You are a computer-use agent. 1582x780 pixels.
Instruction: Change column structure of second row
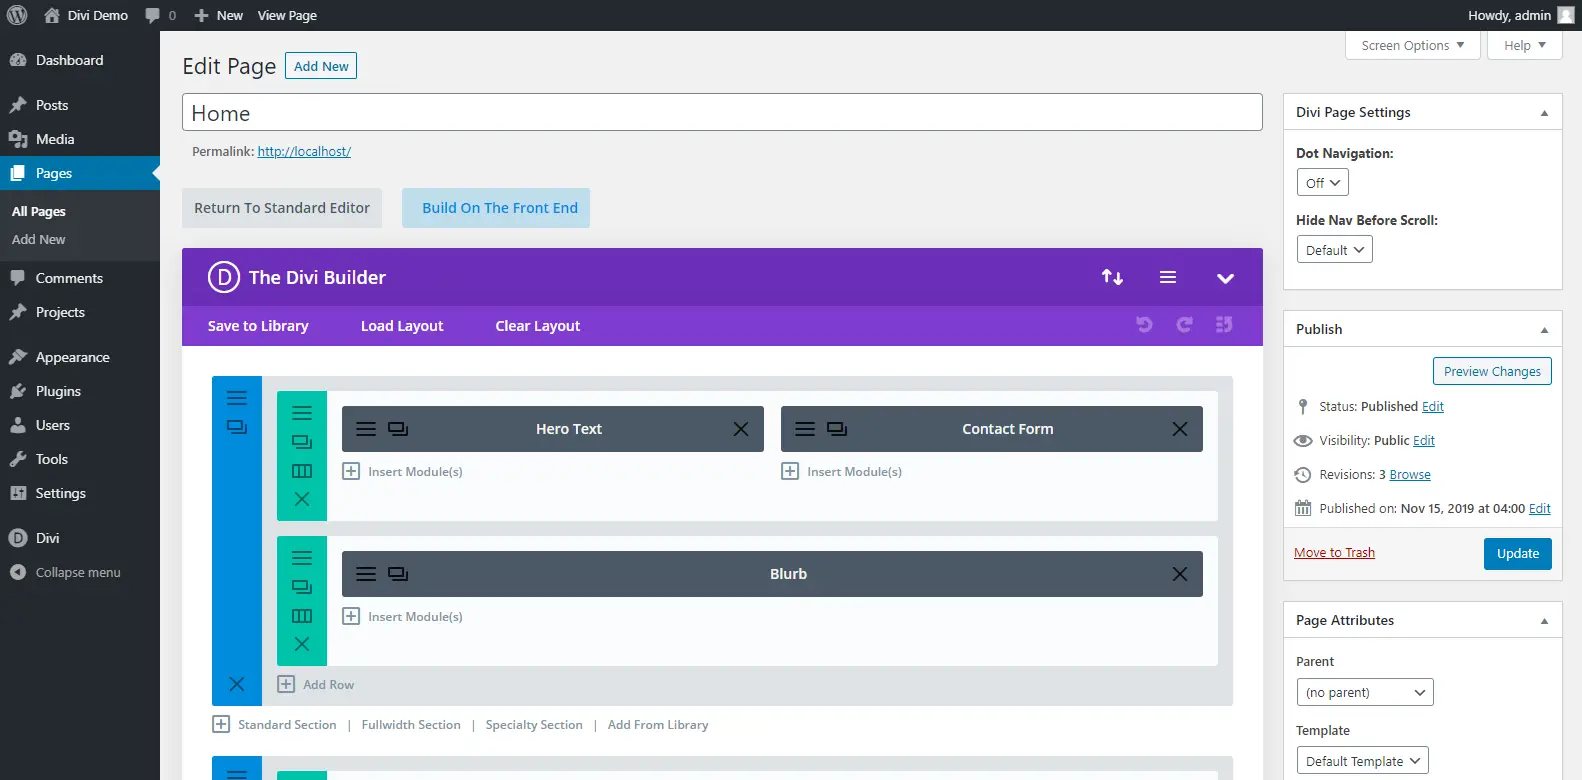coord(302,616)
